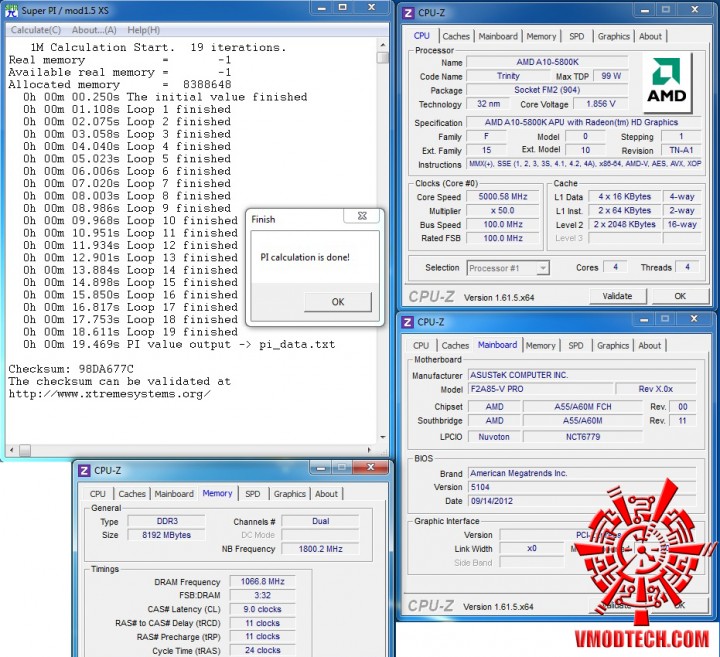Switch to Graphics tab in top CPU-Z window
The width and height of the screenshot is (720, 657).
[613, 36]
